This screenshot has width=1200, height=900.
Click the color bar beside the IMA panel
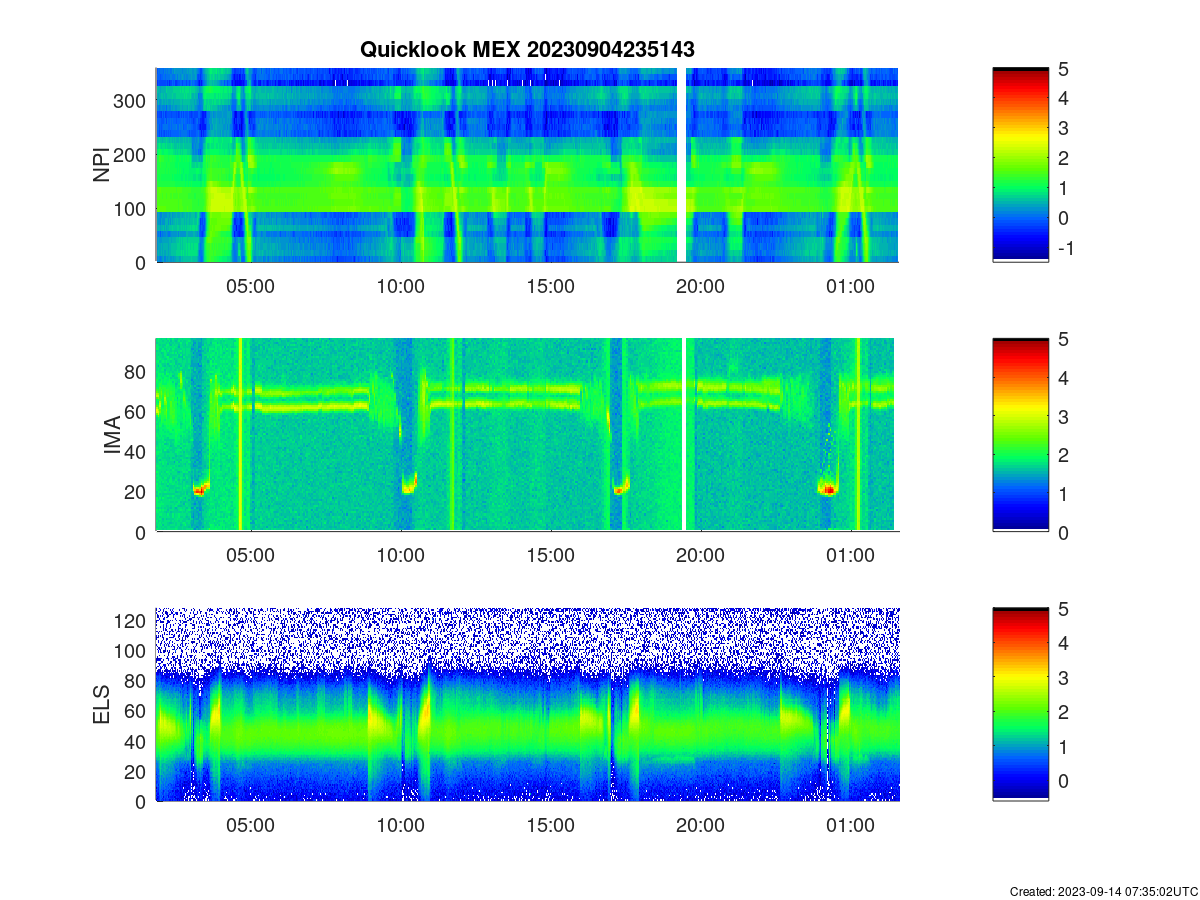(1020, 435)
